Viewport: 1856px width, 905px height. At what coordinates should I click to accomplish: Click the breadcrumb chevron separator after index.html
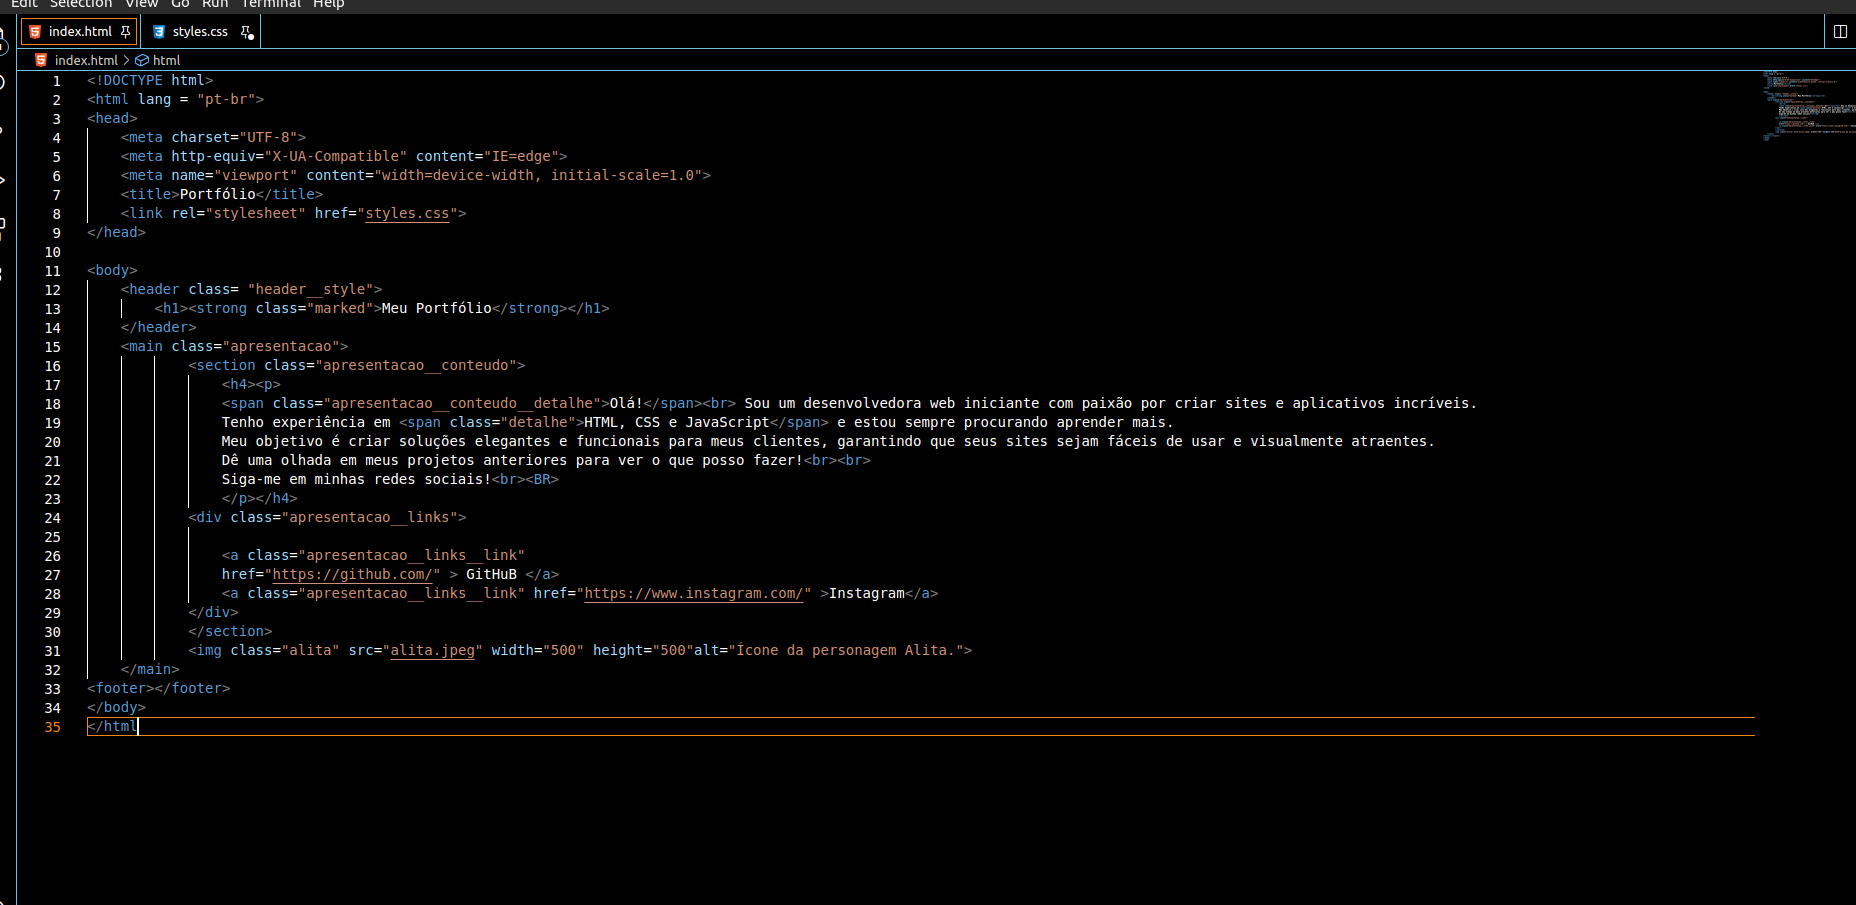[x=127, y=60]
